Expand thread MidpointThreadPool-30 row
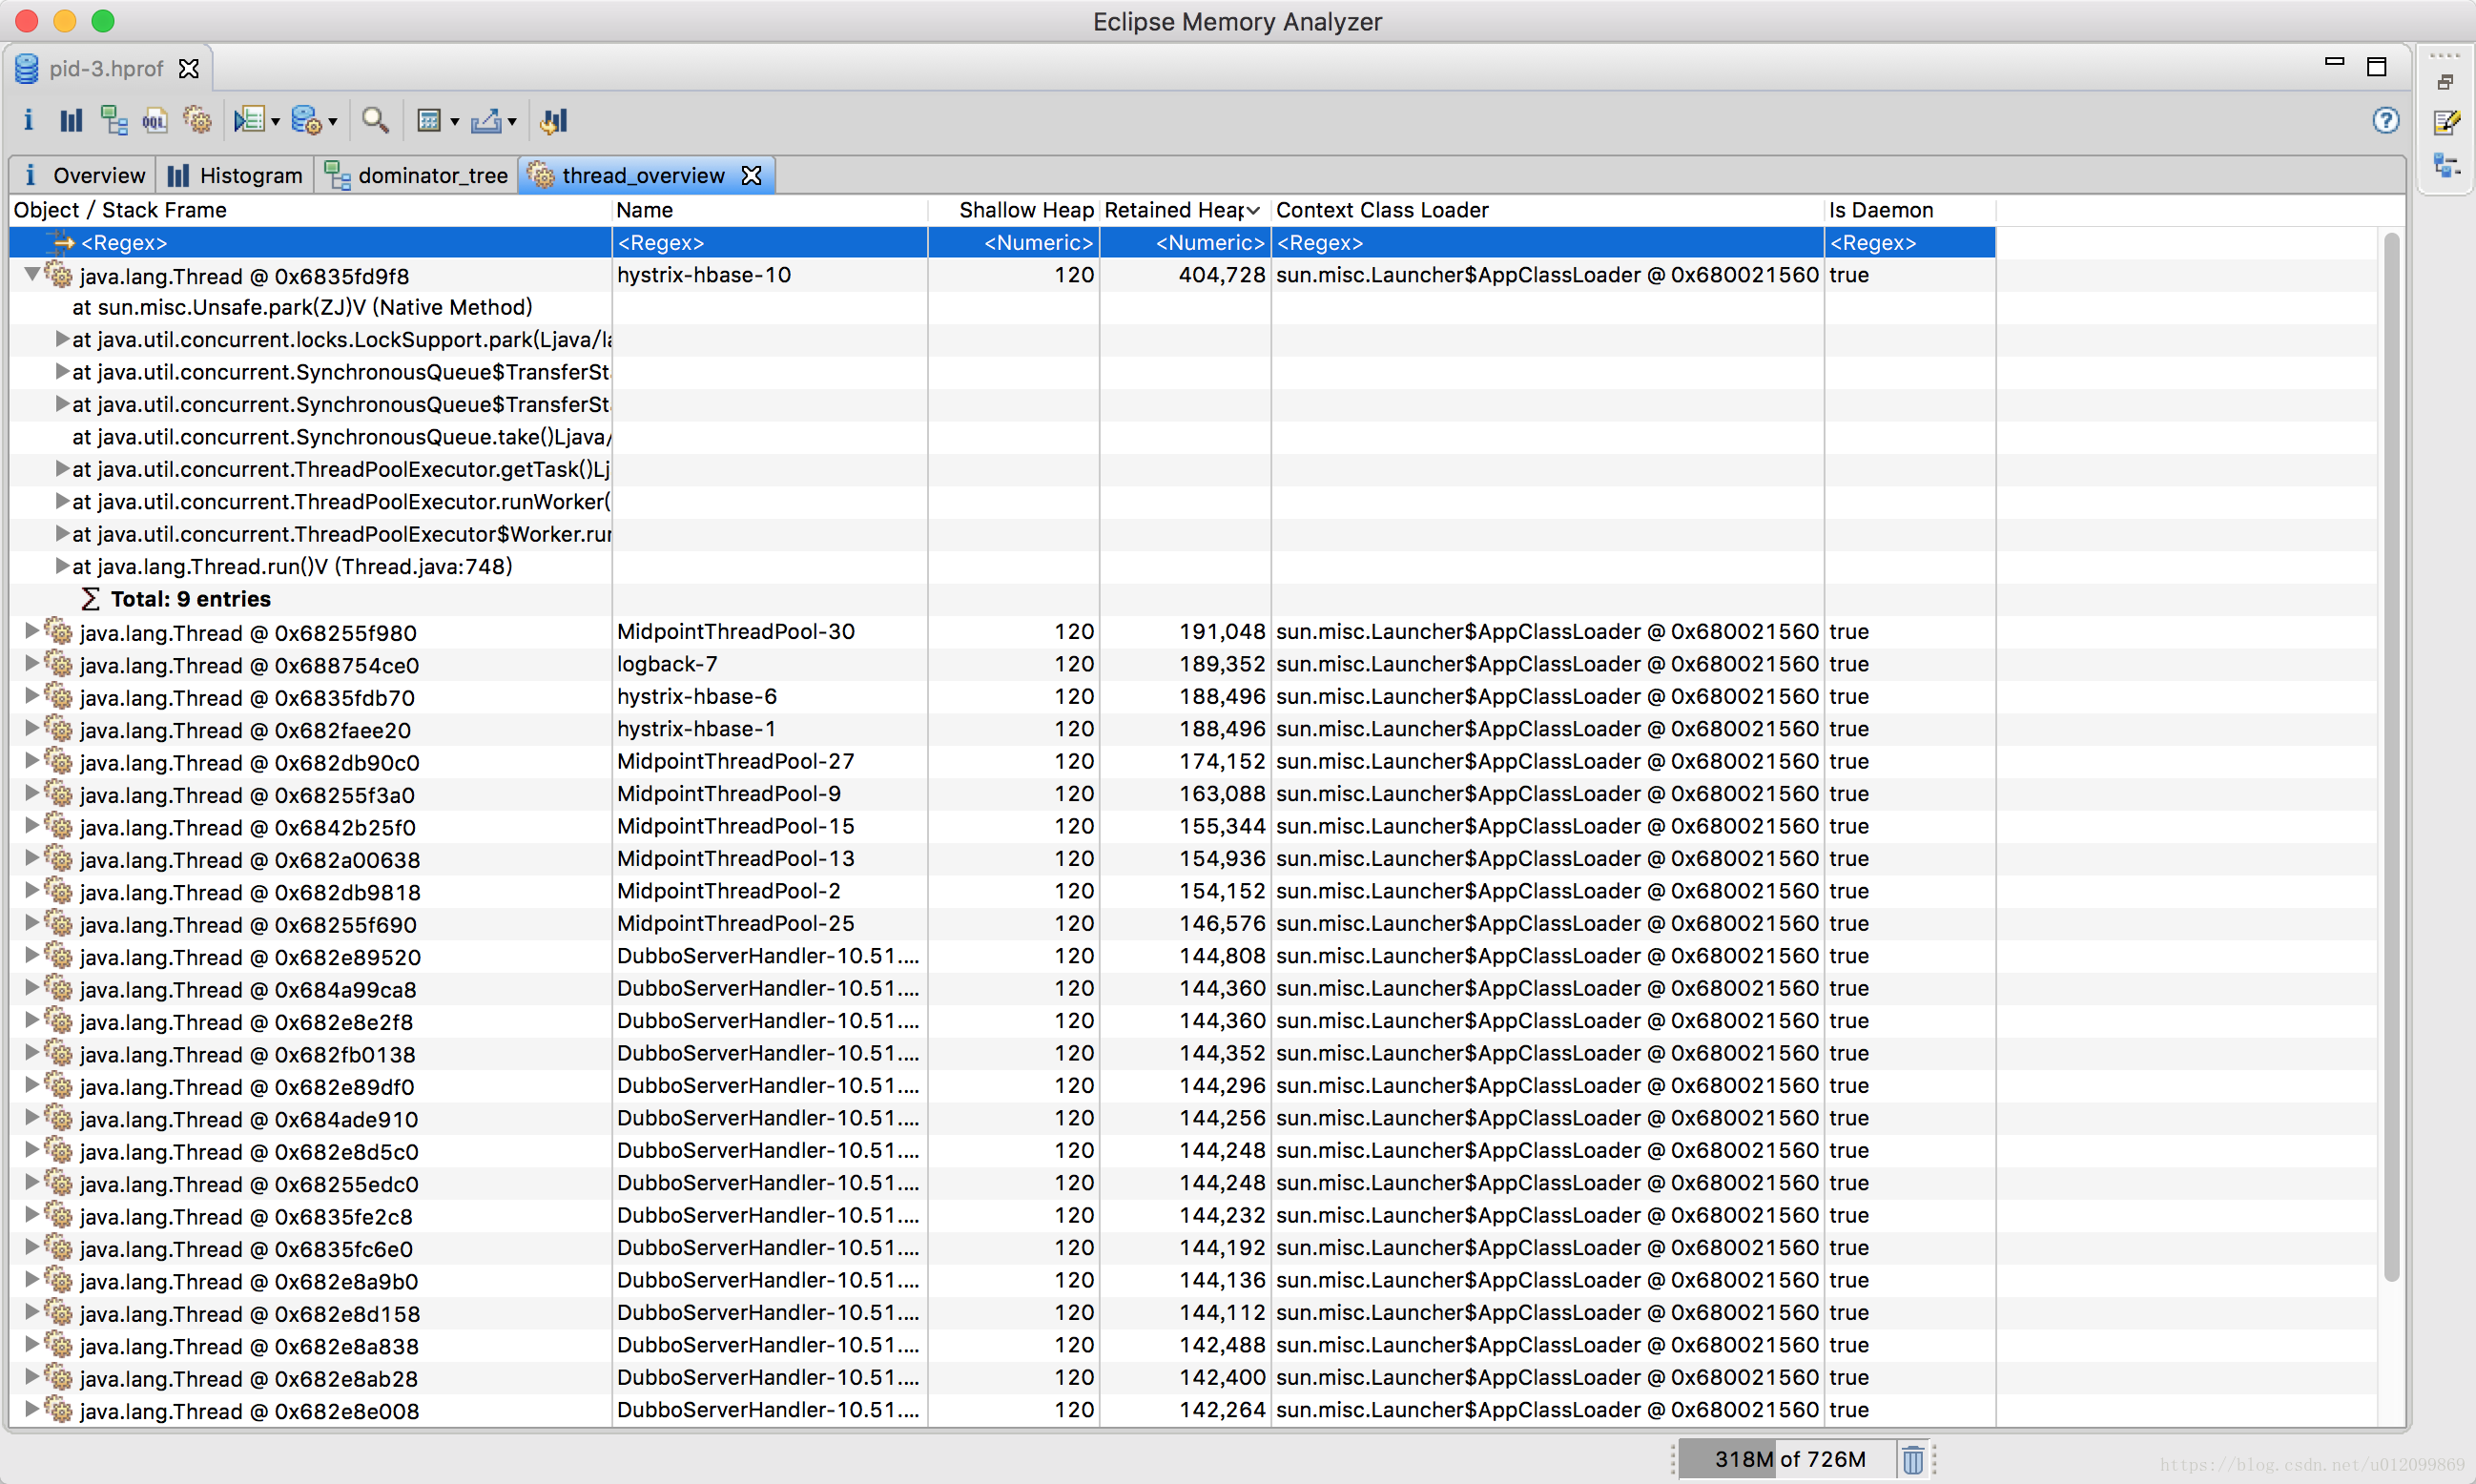Screen dimensions: 2476x1484 point(31,631)
